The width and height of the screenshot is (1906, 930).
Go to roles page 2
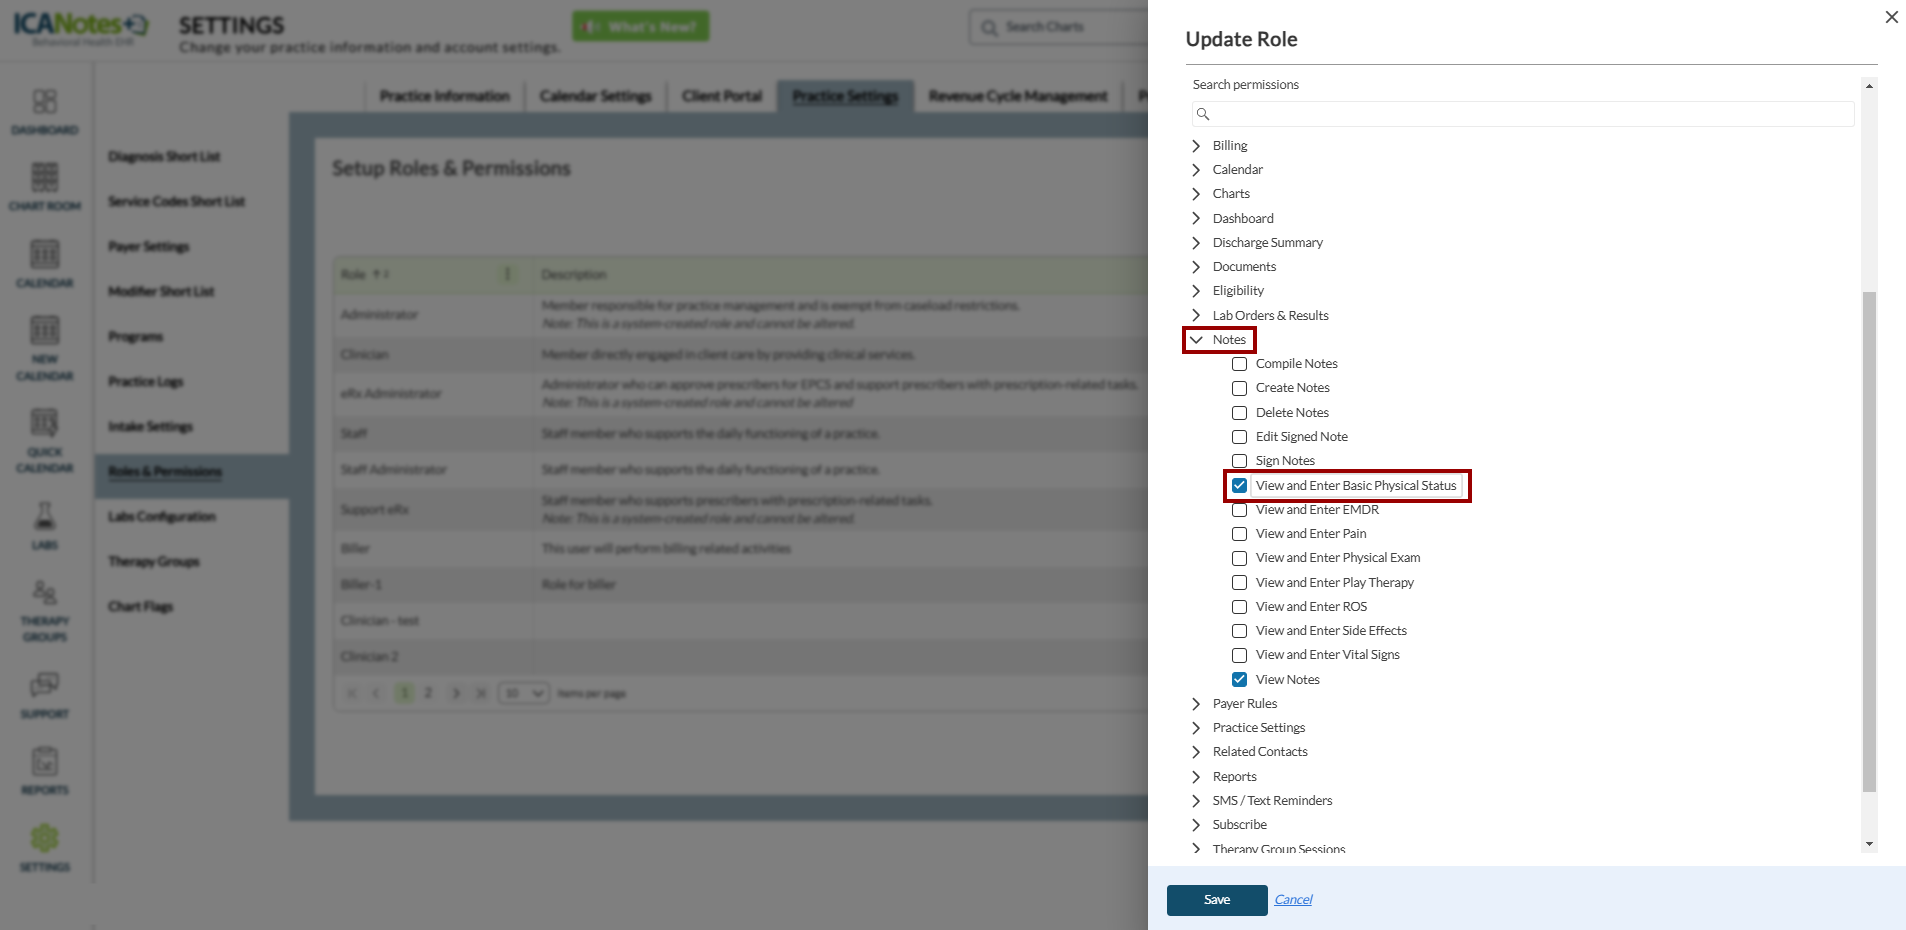[429, 693]
